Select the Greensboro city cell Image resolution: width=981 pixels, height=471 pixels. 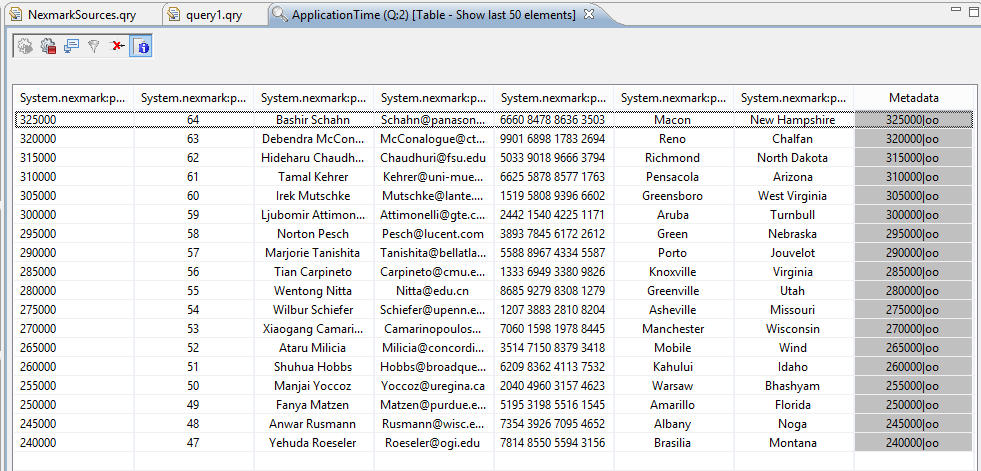click(x=672, y=196)
